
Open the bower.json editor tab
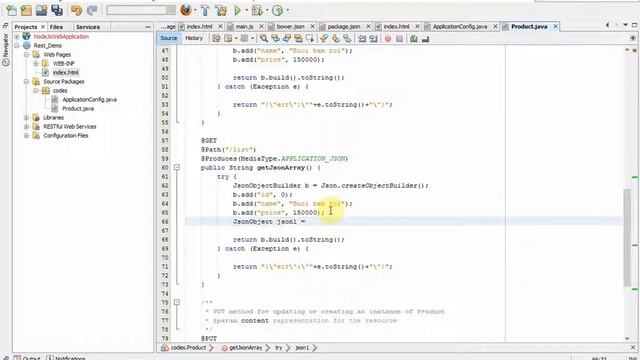(x=290, y=26)
